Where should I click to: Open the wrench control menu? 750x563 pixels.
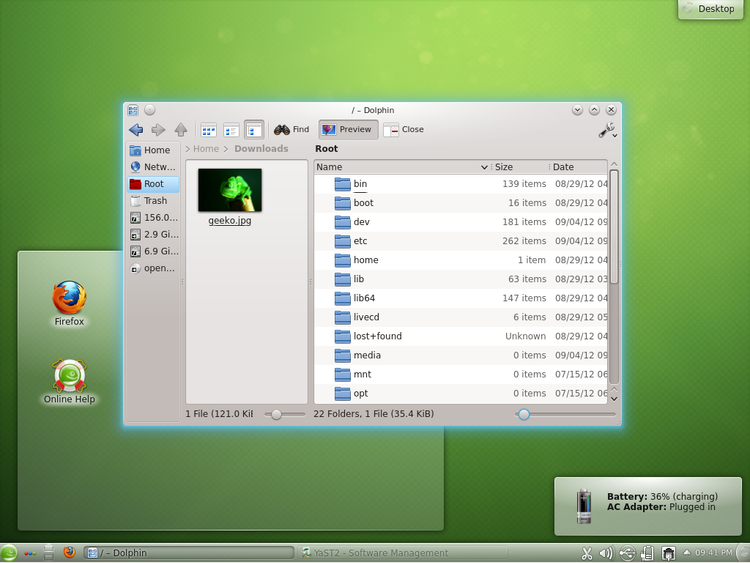(x=607, y=130)
